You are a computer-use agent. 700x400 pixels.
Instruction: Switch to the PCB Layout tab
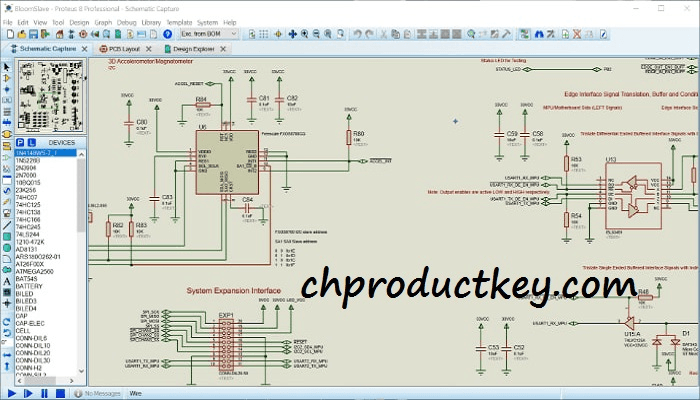point(124,49)
